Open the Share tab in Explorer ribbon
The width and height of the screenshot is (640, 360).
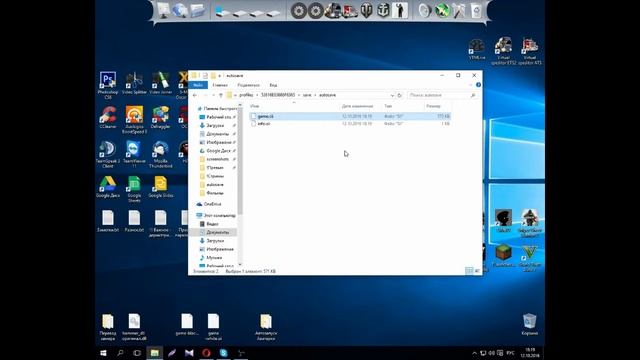coord(248,85)
